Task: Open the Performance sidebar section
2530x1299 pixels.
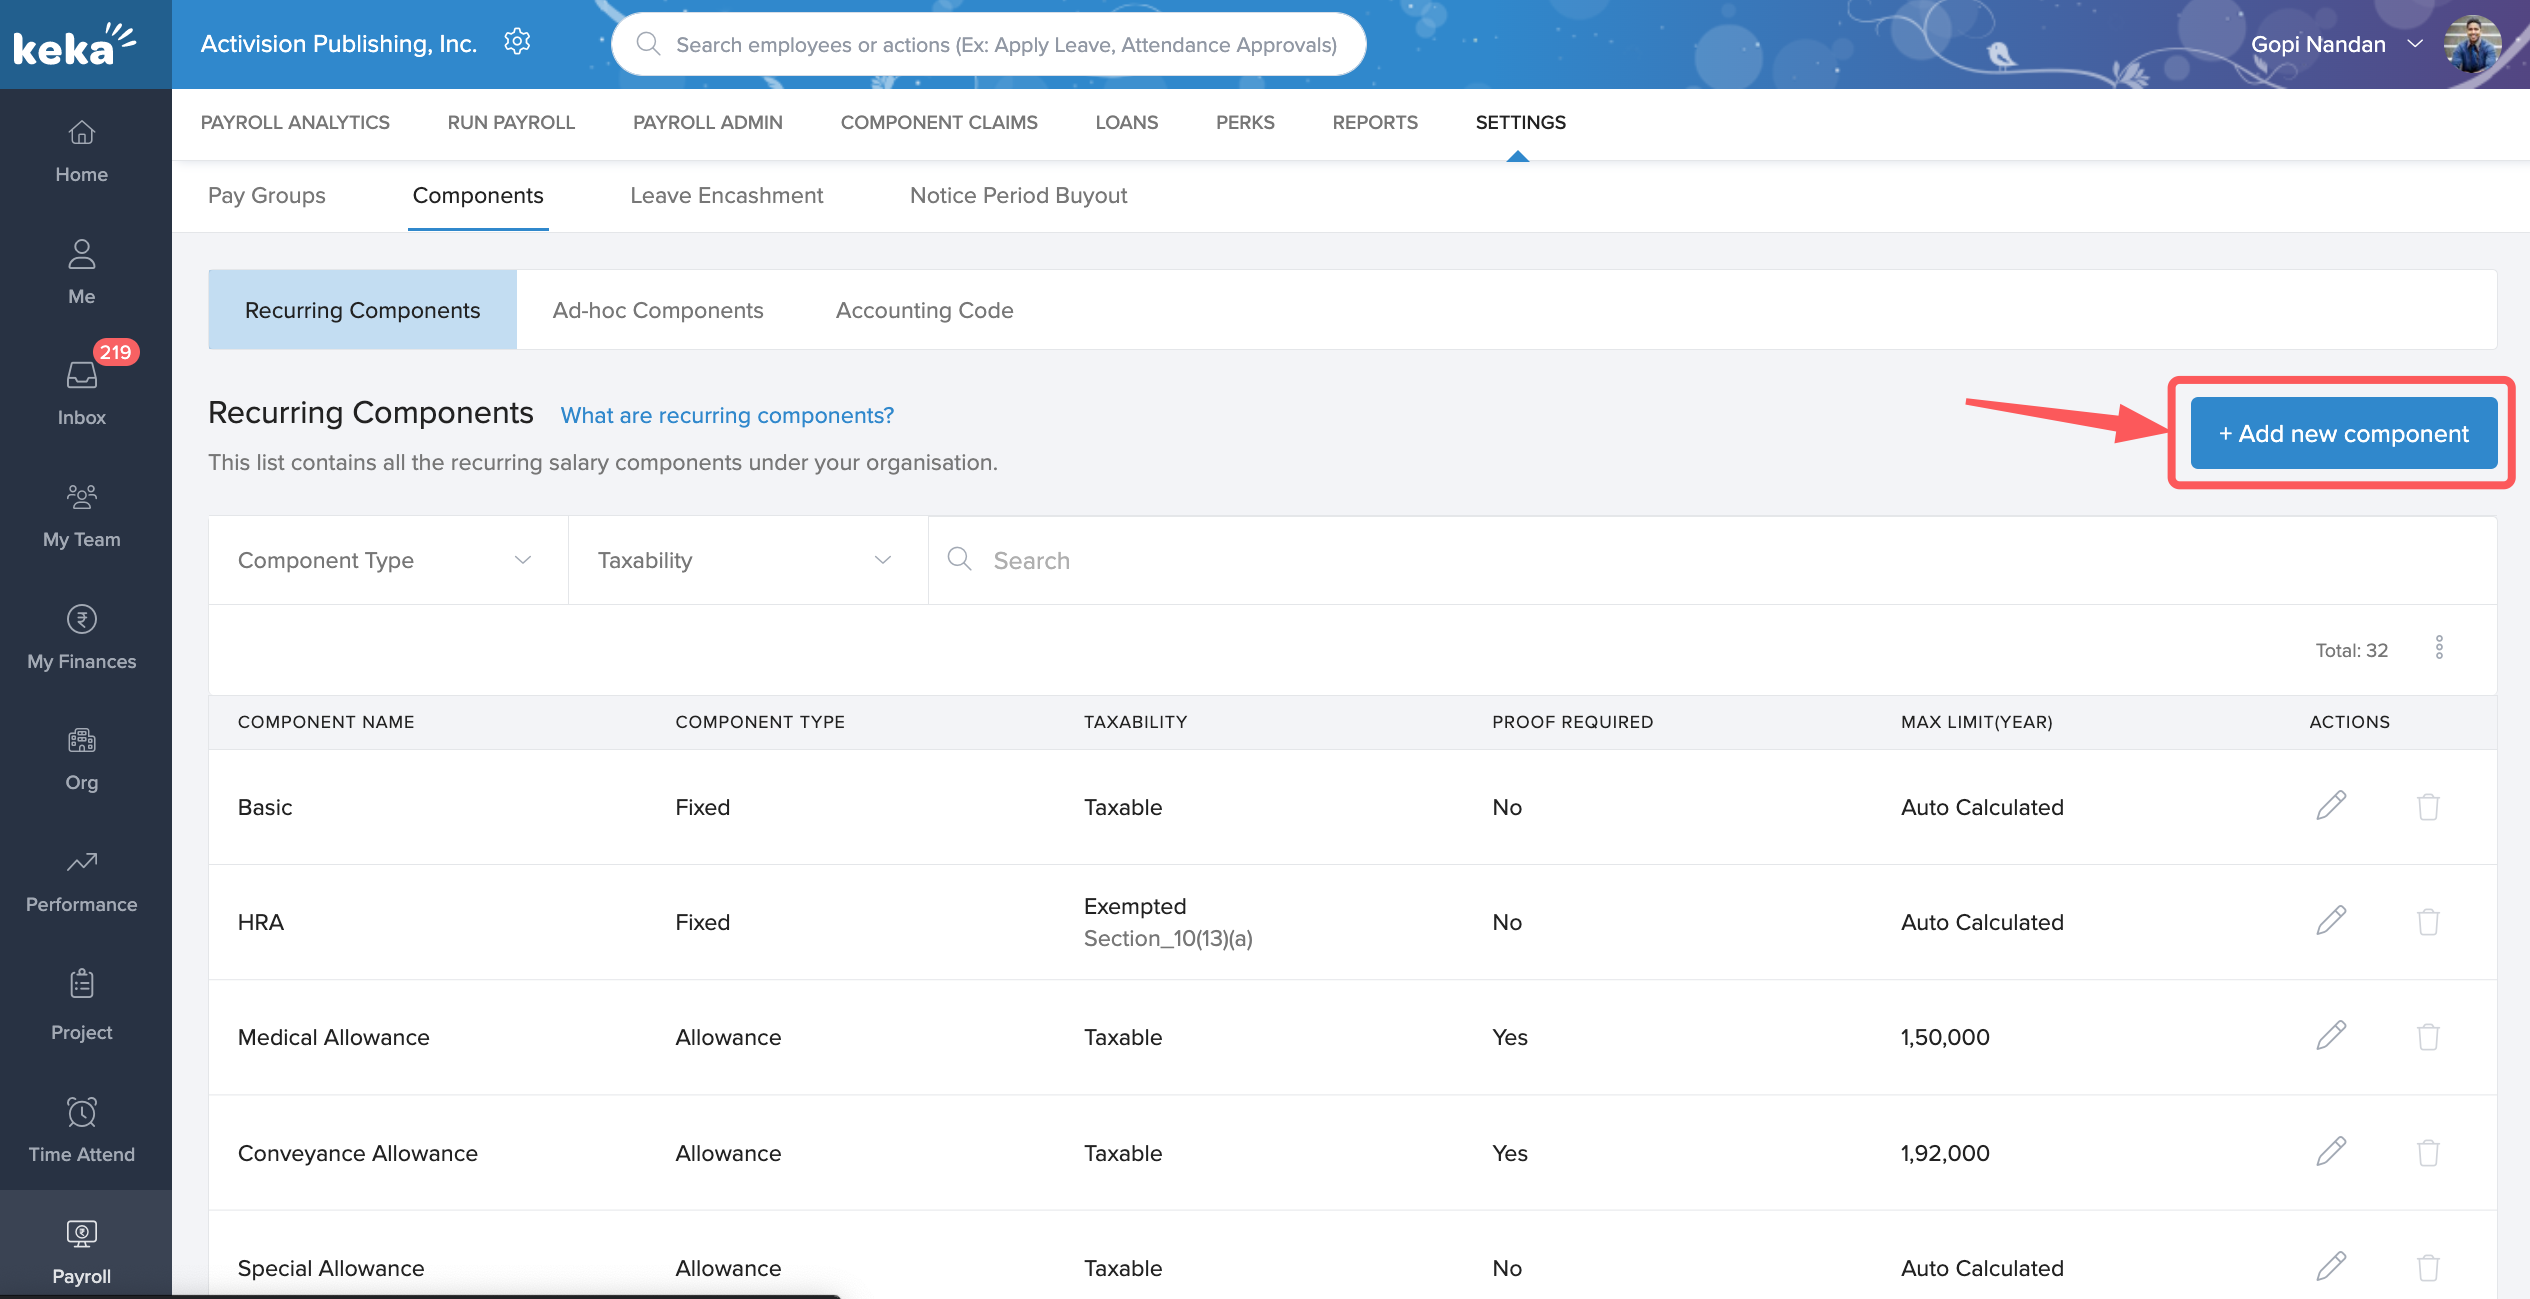Action: click(81, 880)
